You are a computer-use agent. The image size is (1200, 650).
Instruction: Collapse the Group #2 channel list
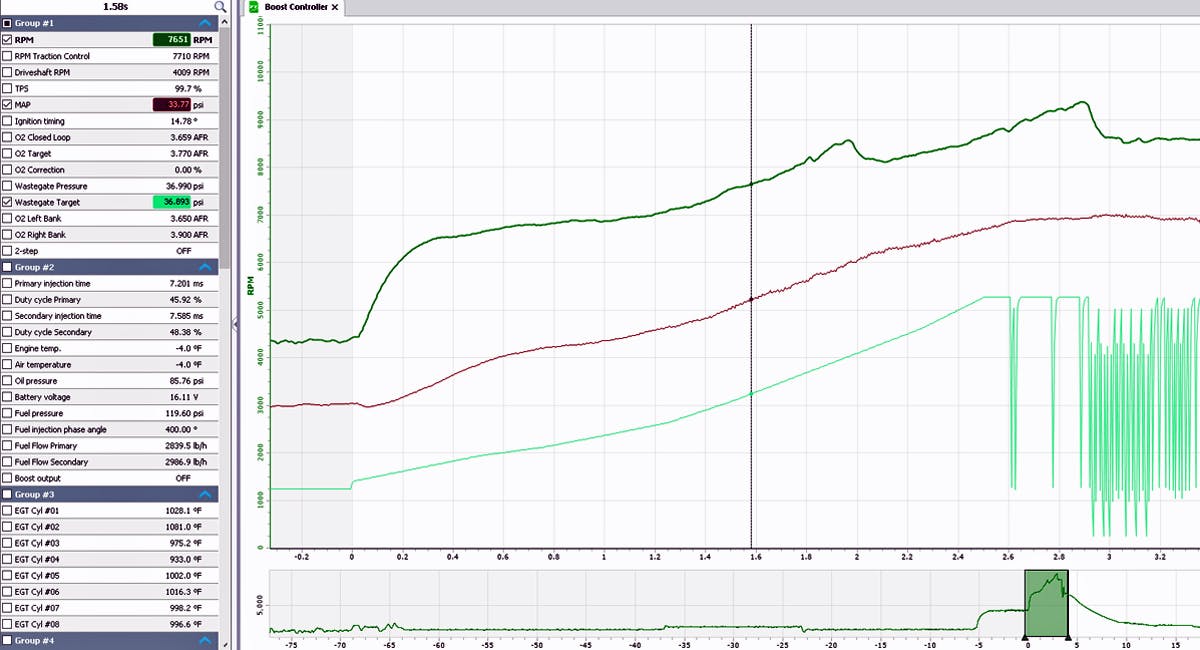click(x=206, y=268)
